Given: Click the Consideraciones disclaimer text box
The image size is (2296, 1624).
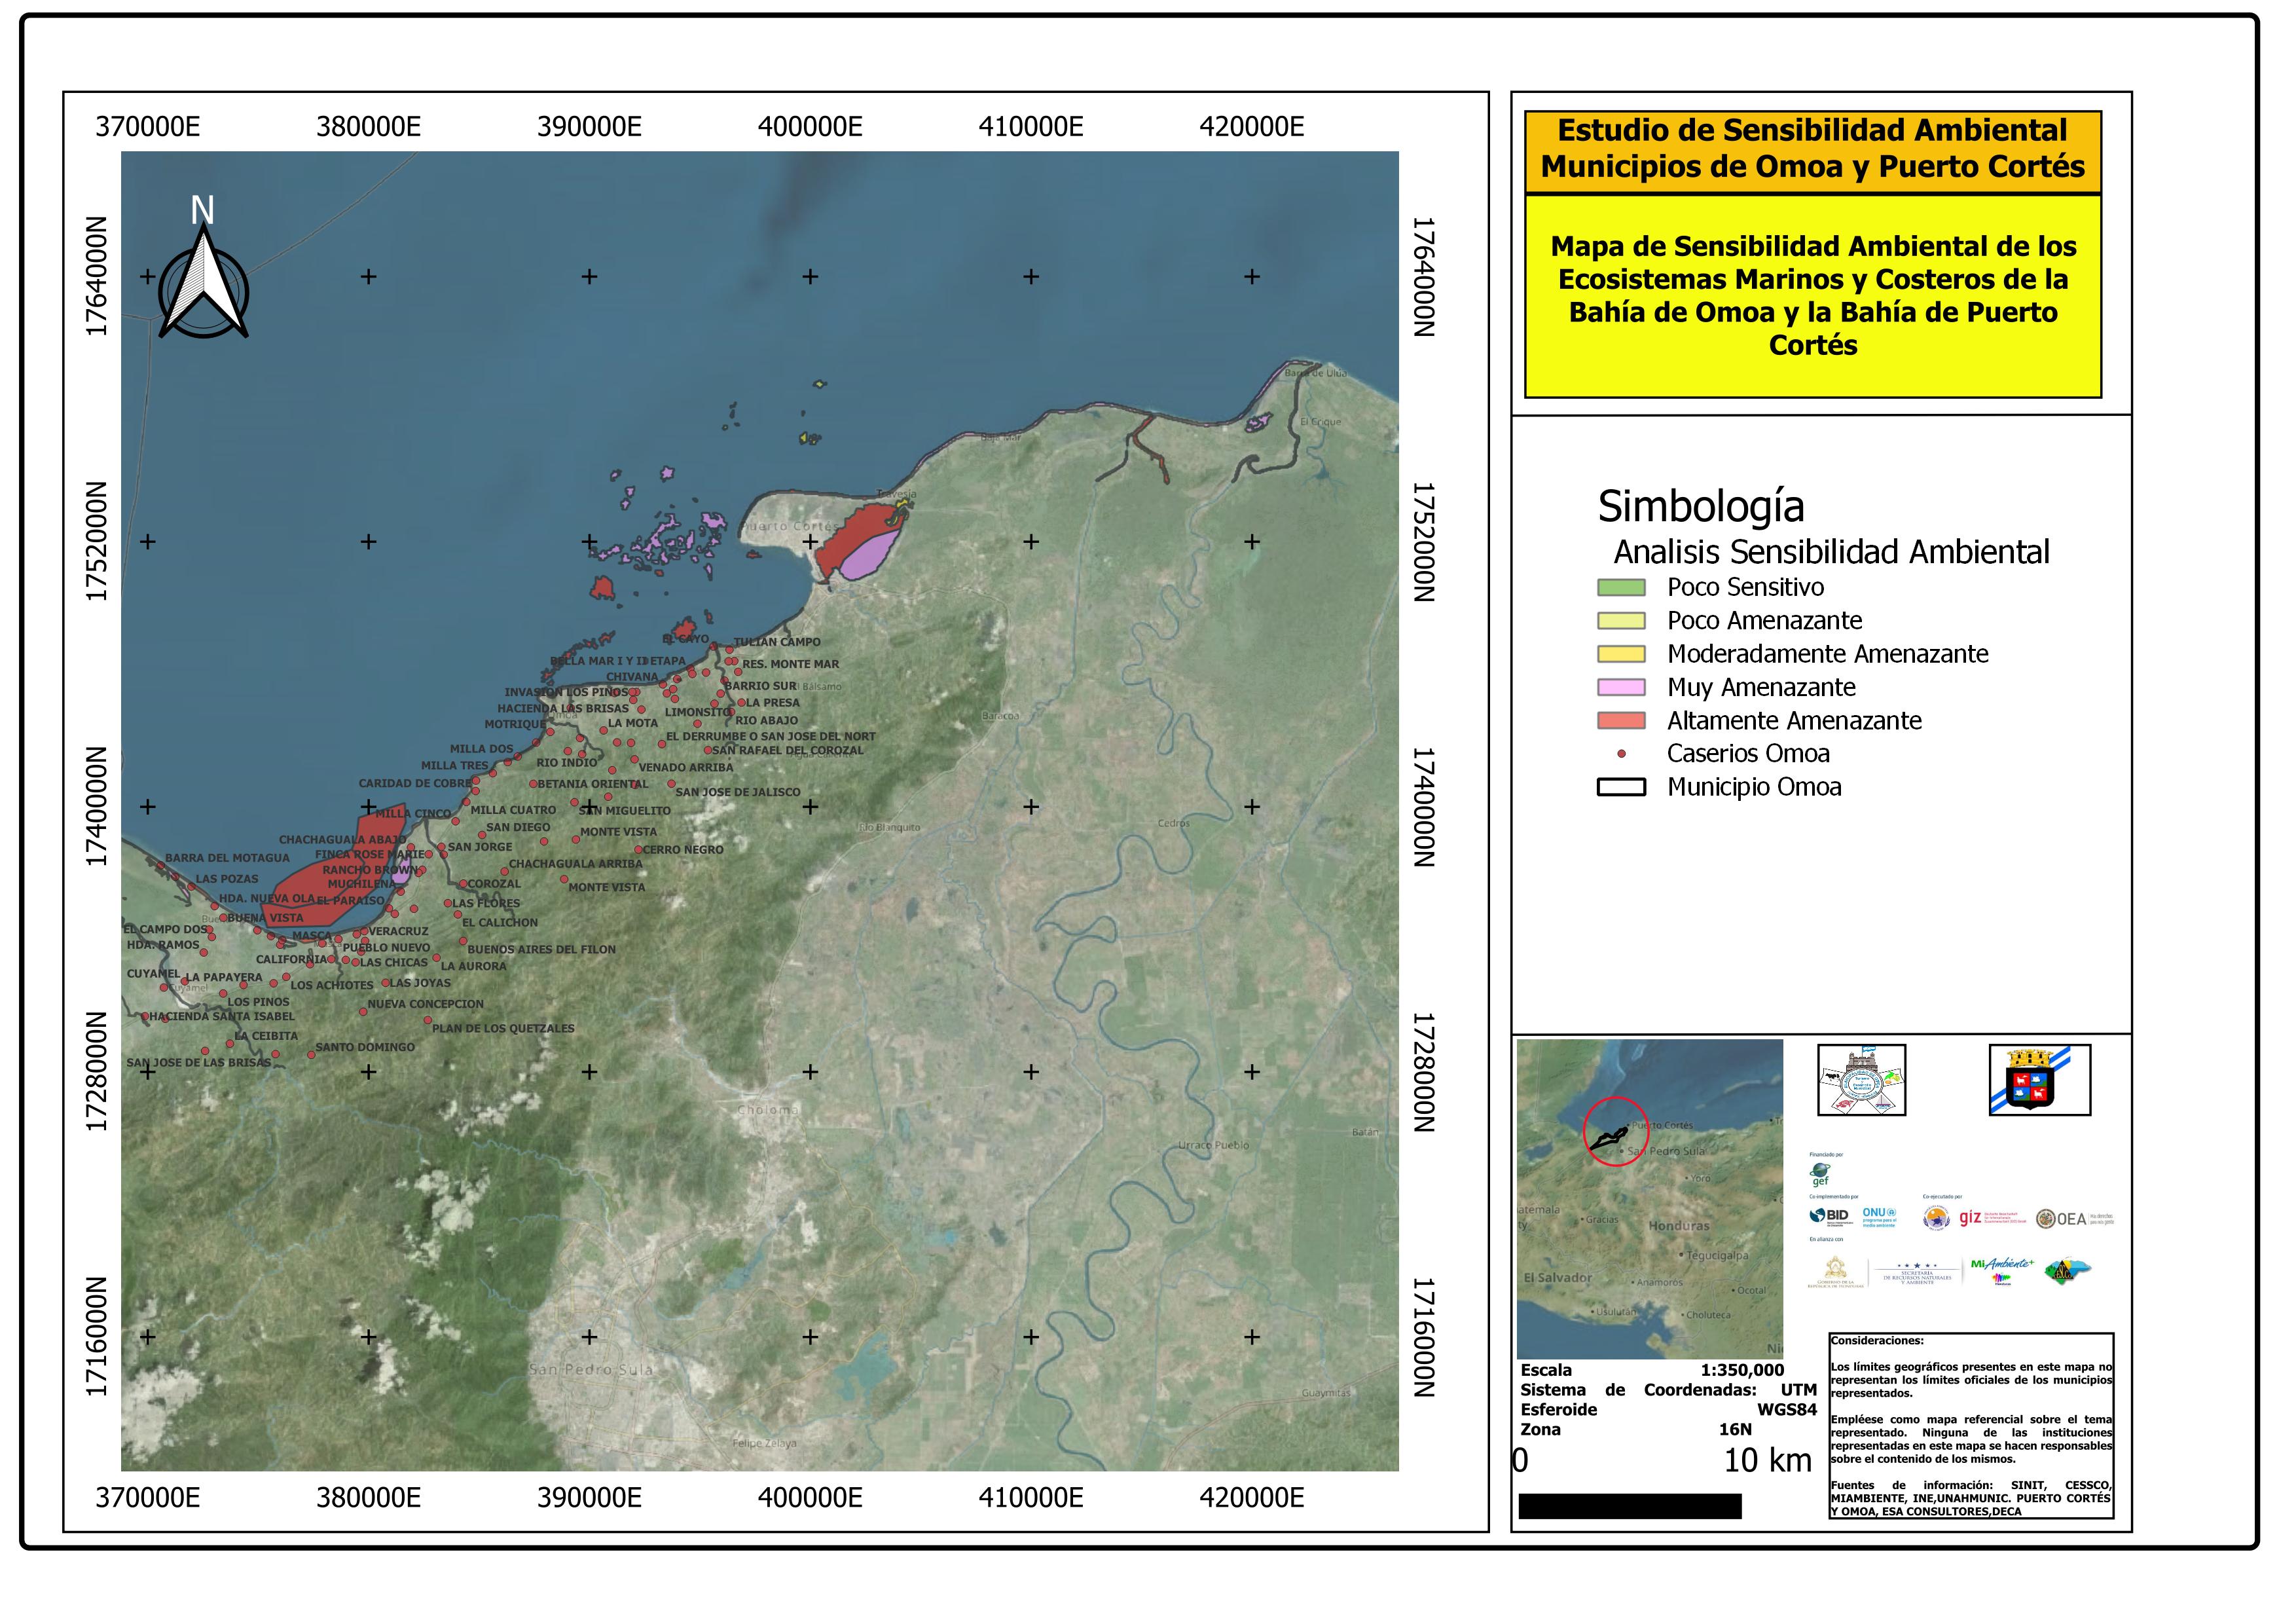Looking at the screenshot, I should [x=1971, y=1425].
